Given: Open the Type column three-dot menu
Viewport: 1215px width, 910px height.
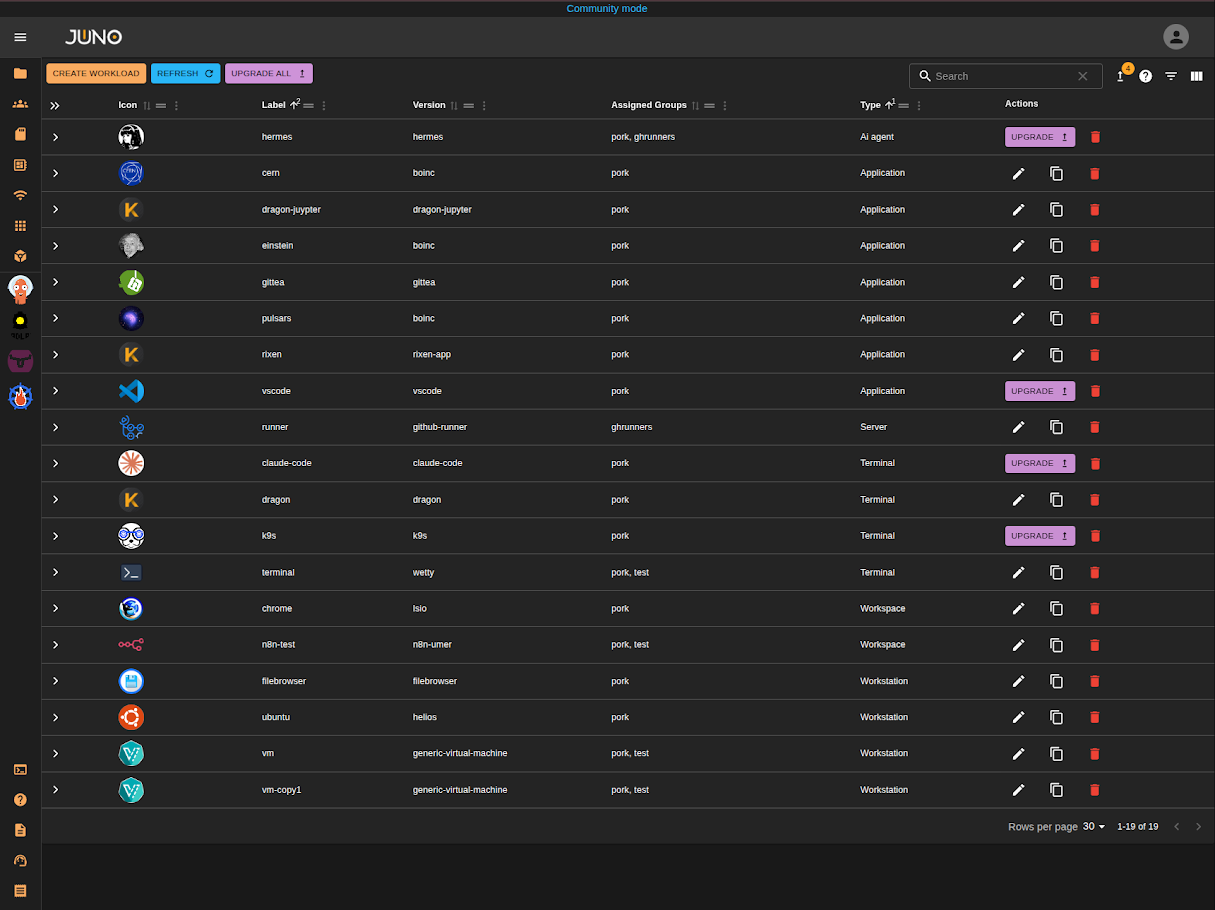Looking at the screenshot, I should click(919, 105).
